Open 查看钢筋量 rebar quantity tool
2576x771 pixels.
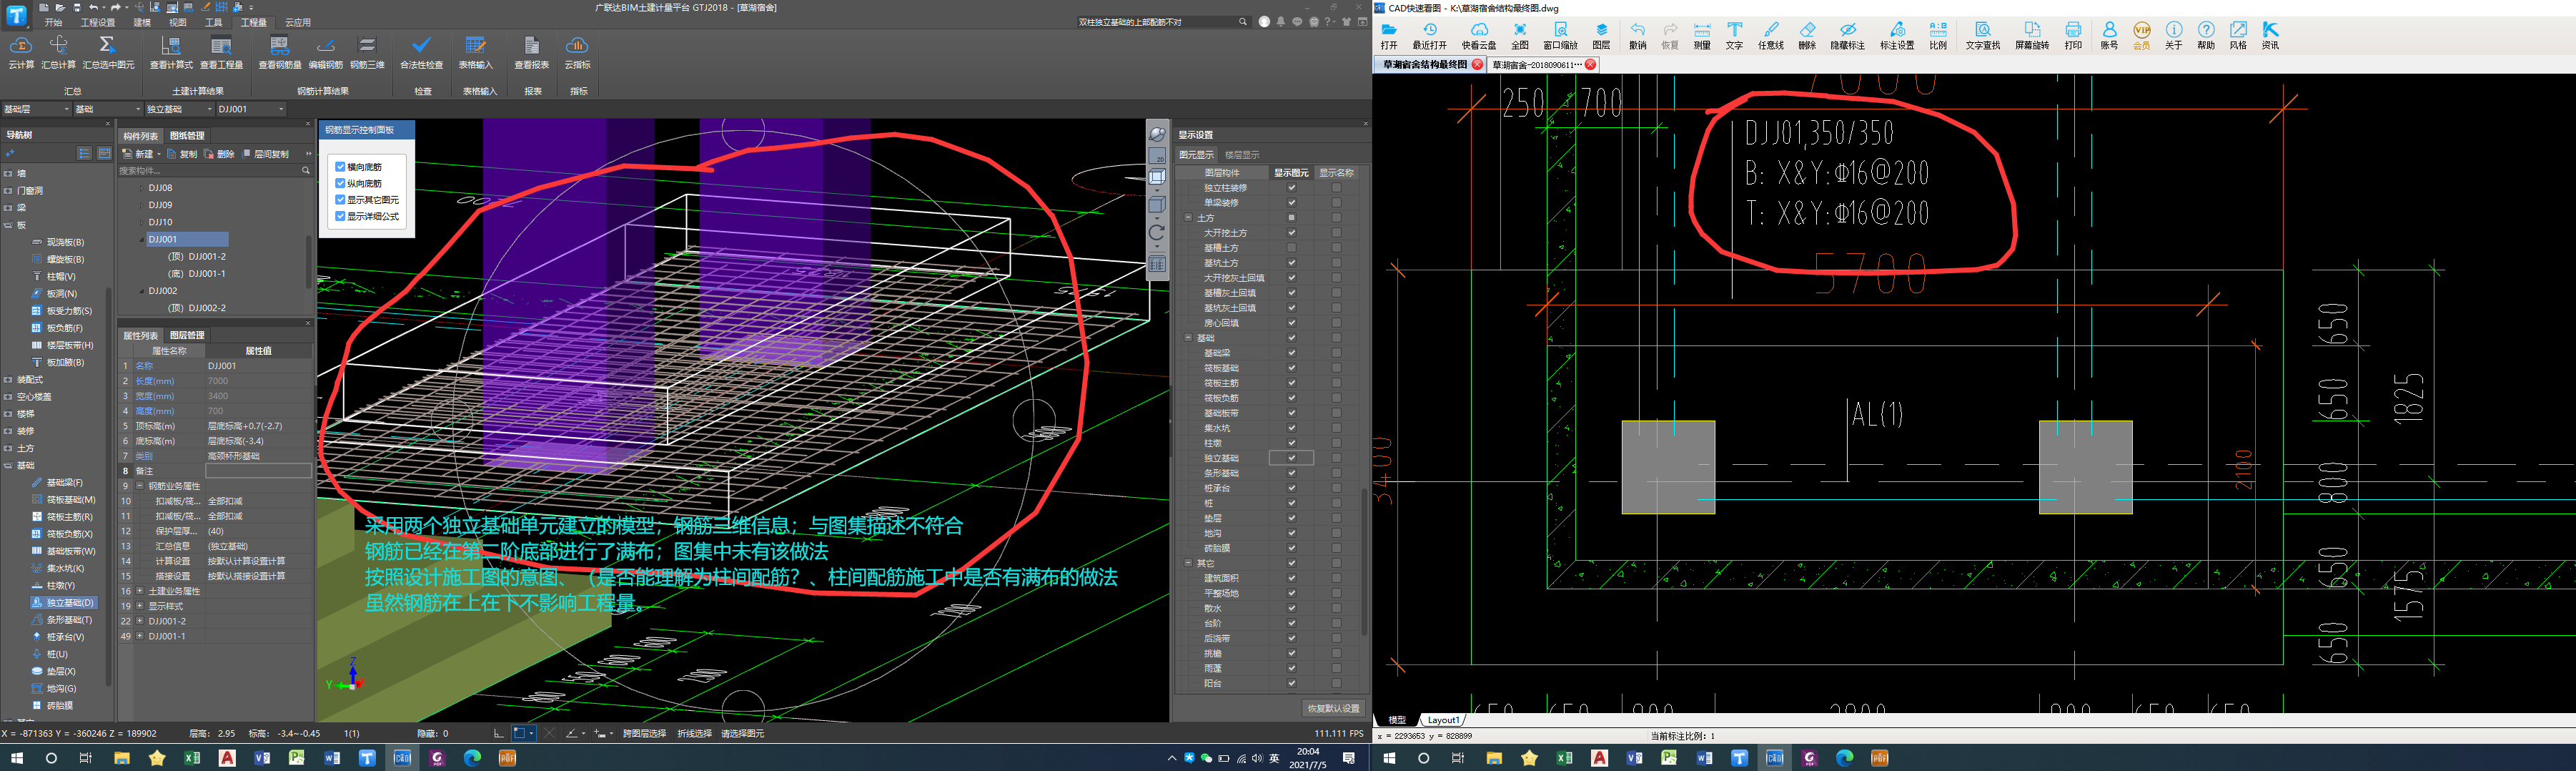(x=279, y=52)
